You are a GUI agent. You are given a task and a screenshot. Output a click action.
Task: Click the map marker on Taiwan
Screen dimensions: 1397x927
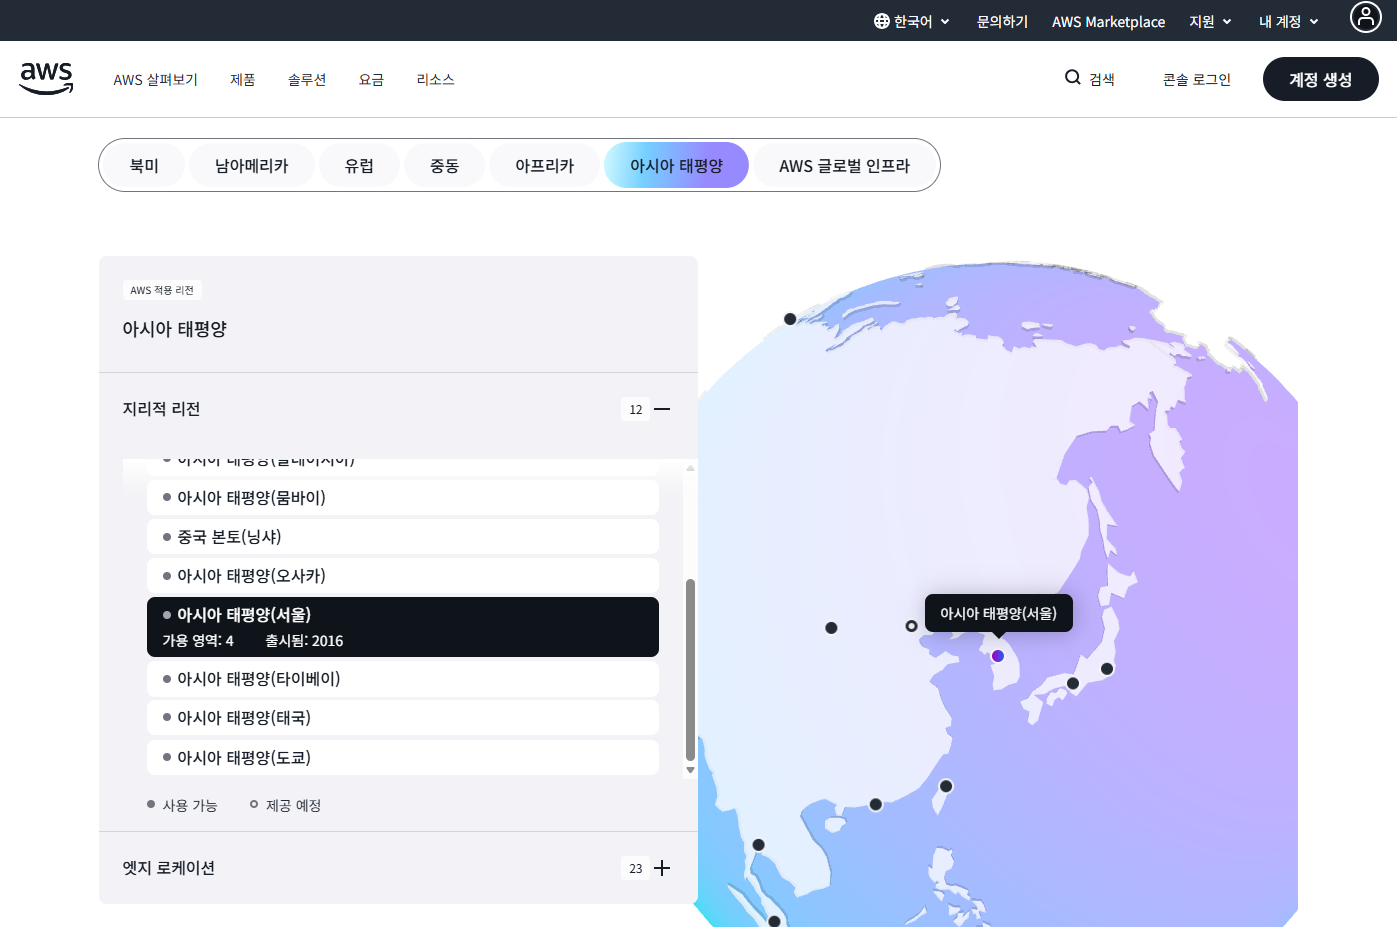[946, 786]
